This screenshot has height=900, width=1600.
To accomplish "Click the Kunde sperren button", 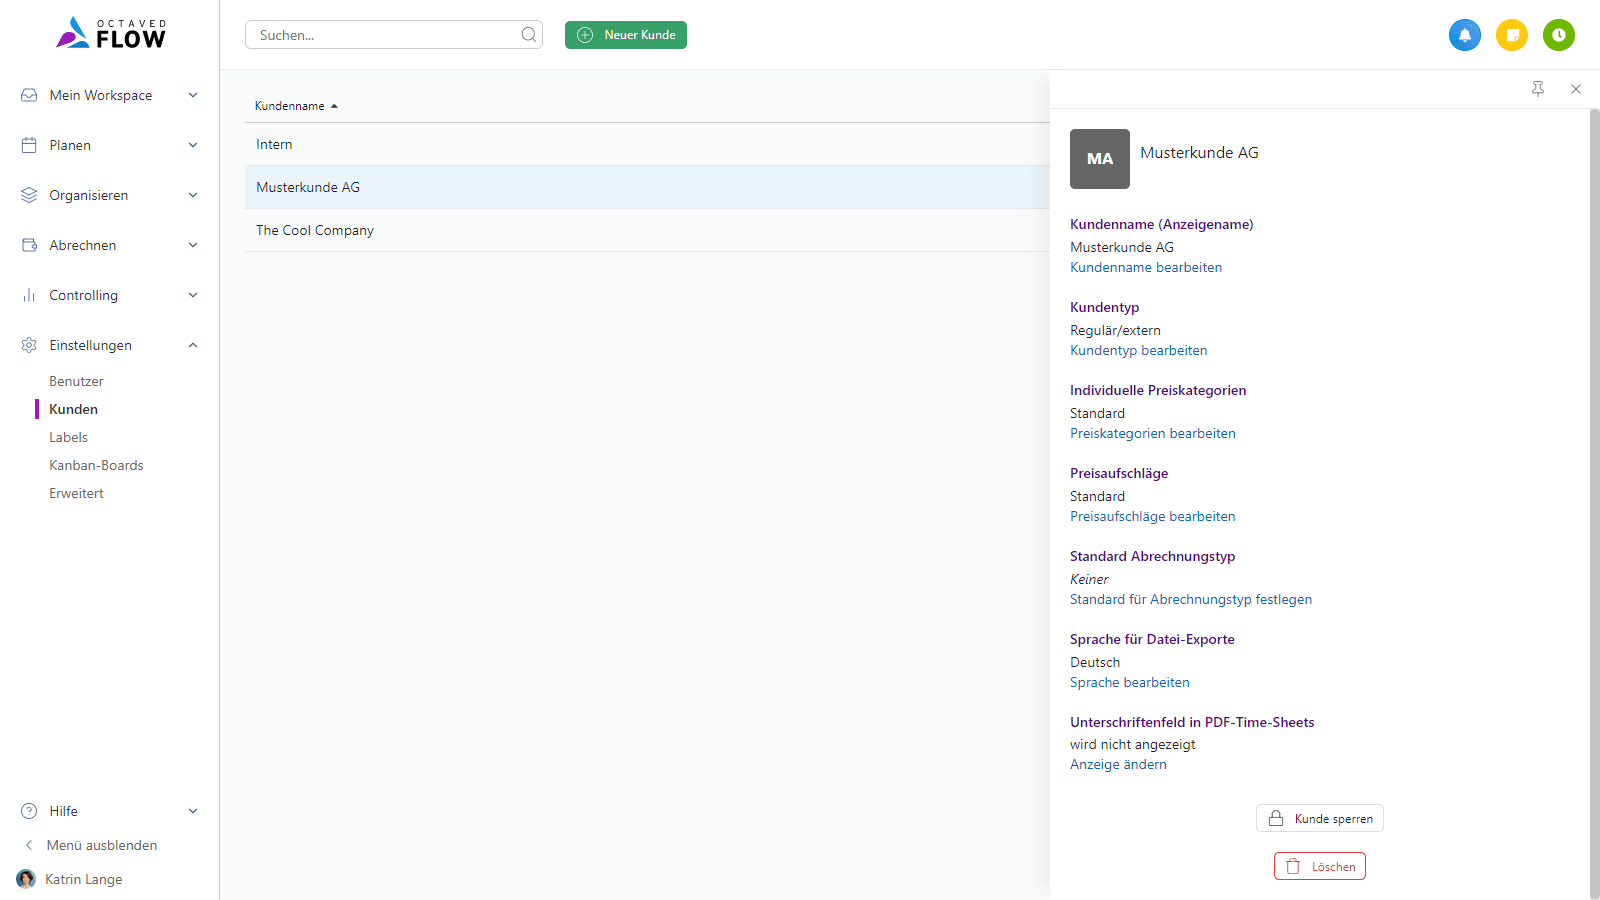I will [1319, 818].
